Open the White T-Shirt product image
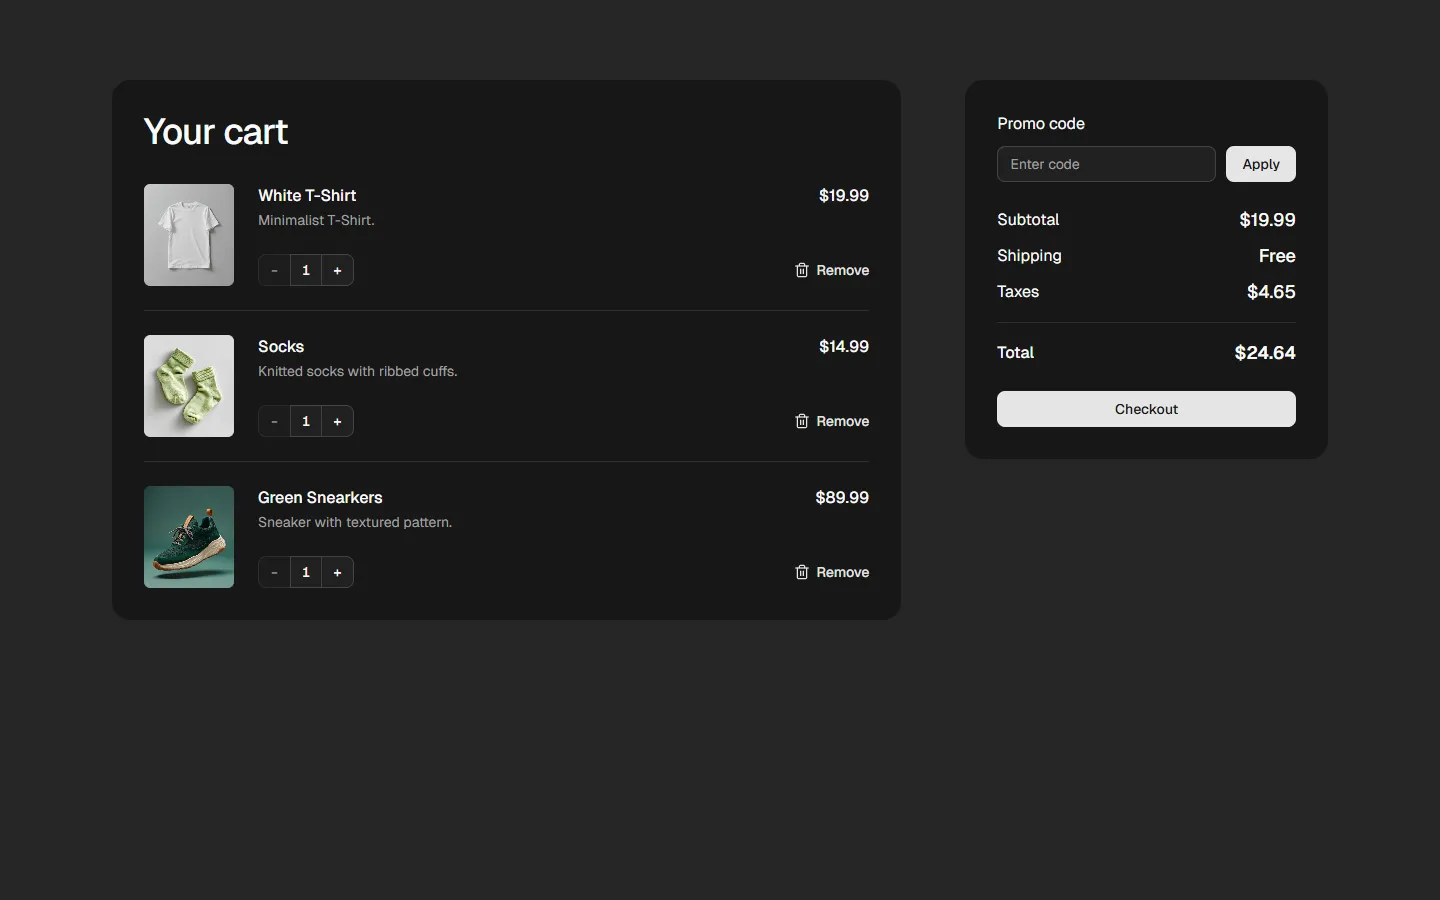 [x=189, y=235]
